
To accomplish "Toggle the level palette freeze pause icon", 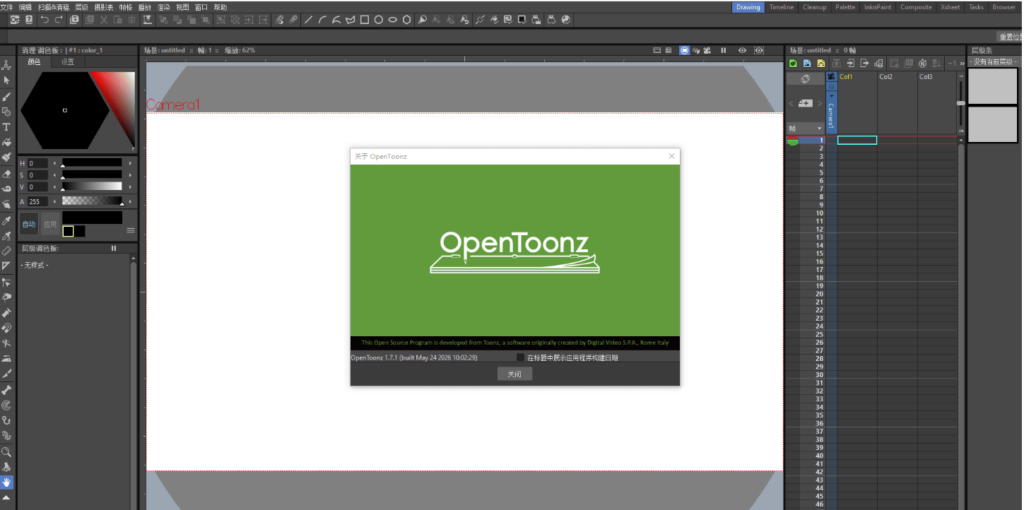I will 114,248.
